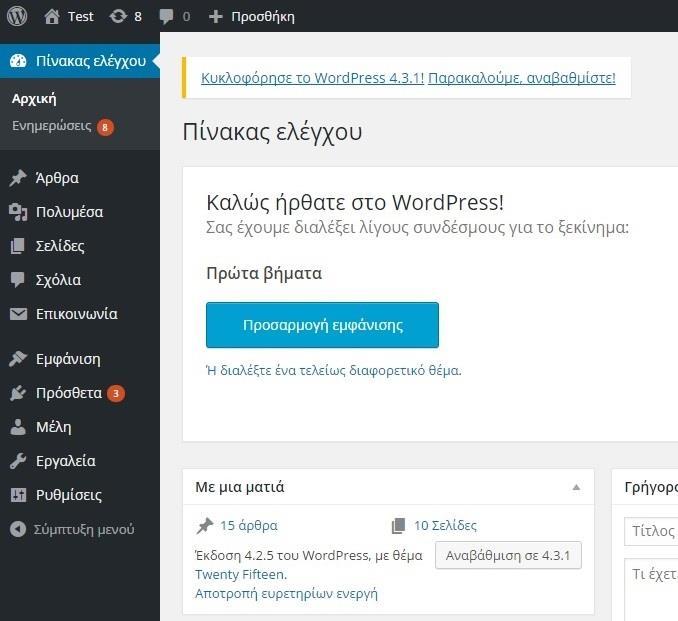Open the updates circular arrows icon
This screenshot has width=678, height=621.
click(118, 16)
